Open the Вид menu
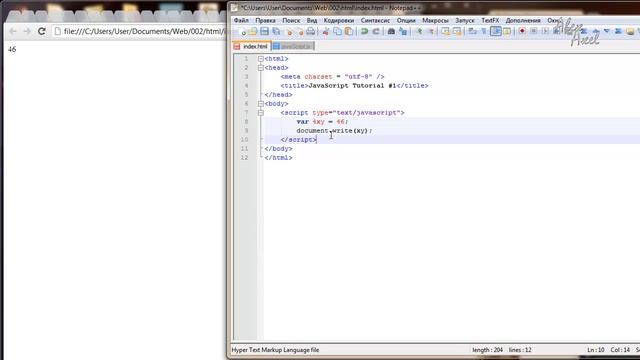Screen dimensions: 640x360 312,20
